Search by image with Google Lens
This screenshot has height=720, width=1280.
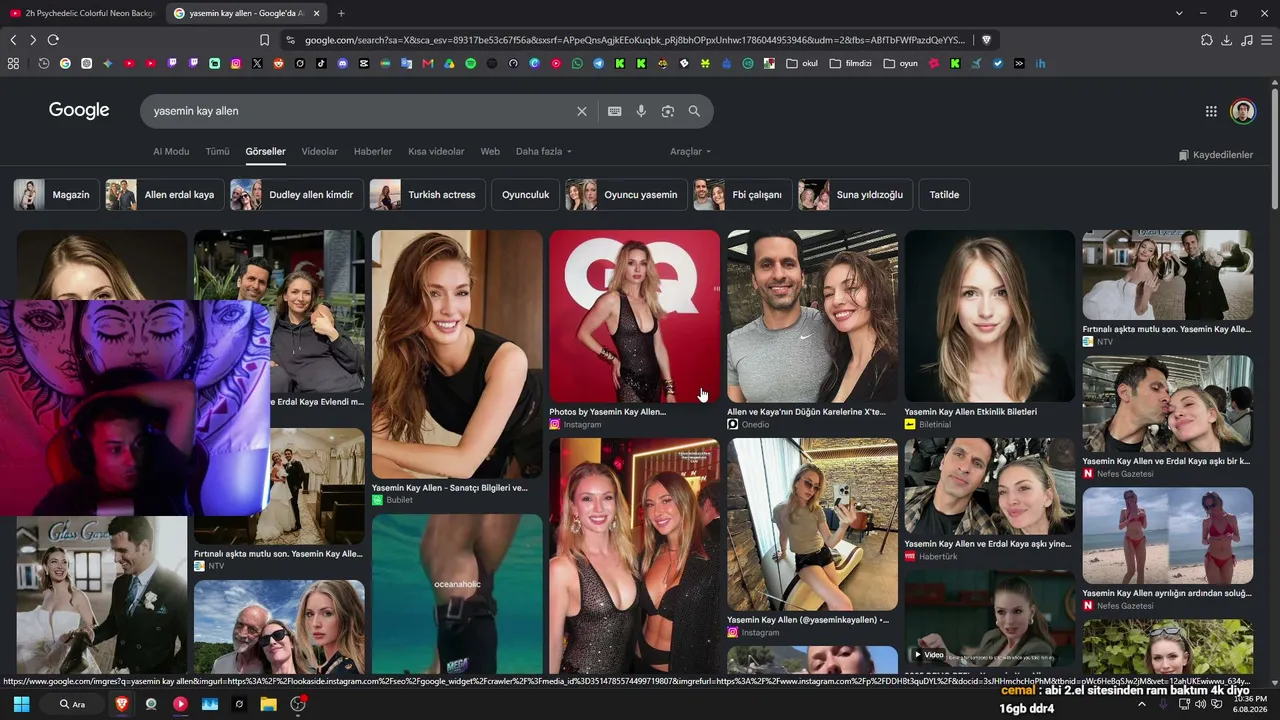(668, 111)
